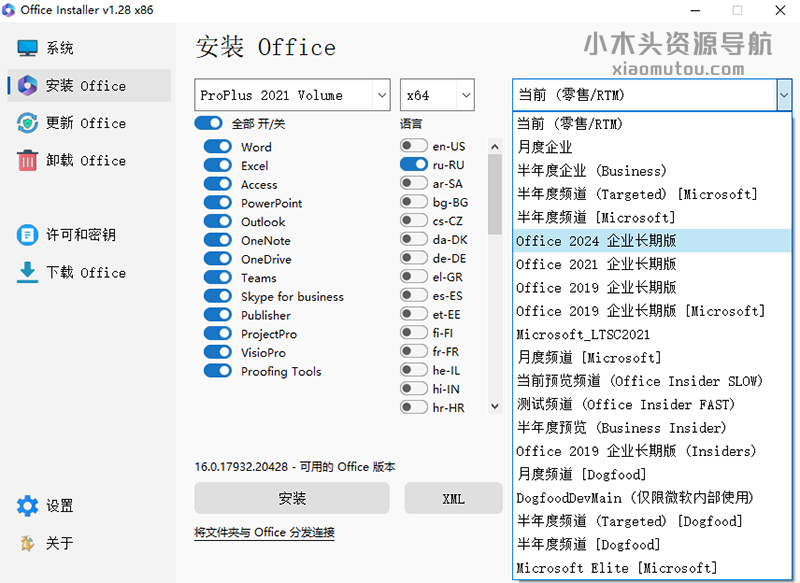The image size is (800, 583).
Task: Open the 系统 section in sidebar
Action: tap(89, 48)
